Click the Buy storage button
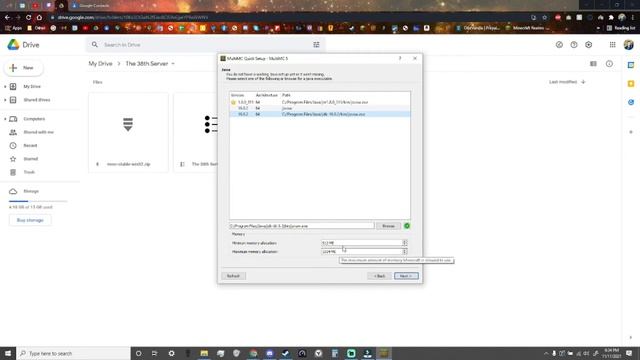This screenshot has width=640, height=360. pos(30,220)
